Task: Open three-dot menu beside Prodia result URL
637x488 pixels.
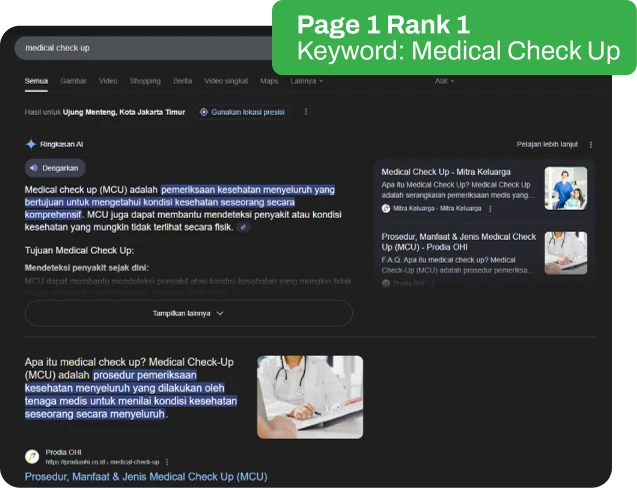Action: pyautogui.click(x=167, y=462)
